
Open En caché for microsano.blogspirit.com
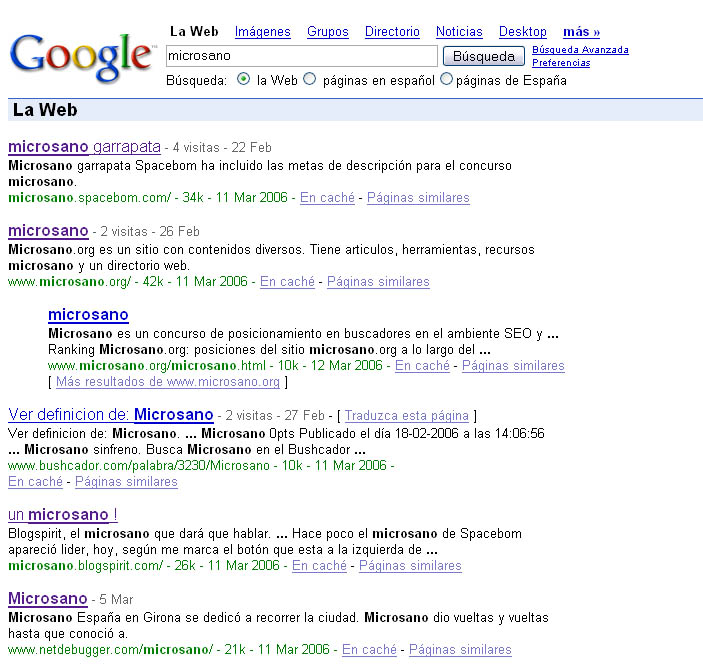(x=320, y=566)
